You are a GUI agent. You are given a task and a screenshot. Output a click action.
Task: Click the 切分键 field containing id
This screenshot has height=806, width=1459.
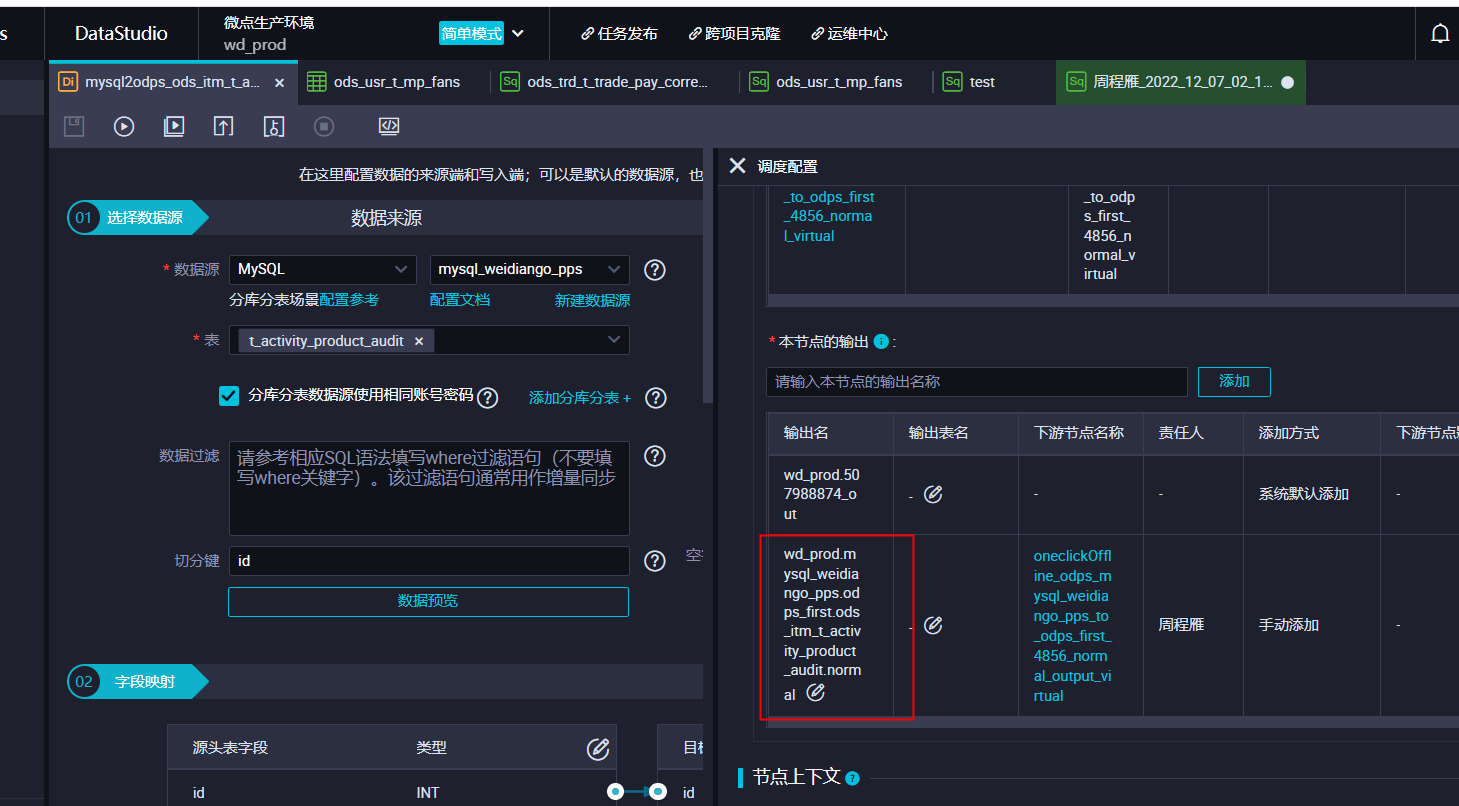(429, 561)
